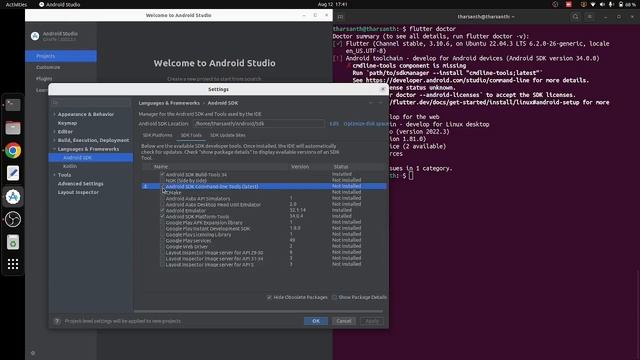Open Advanced Settings
The width and height of the screenshot is (640, 360).
80,184
